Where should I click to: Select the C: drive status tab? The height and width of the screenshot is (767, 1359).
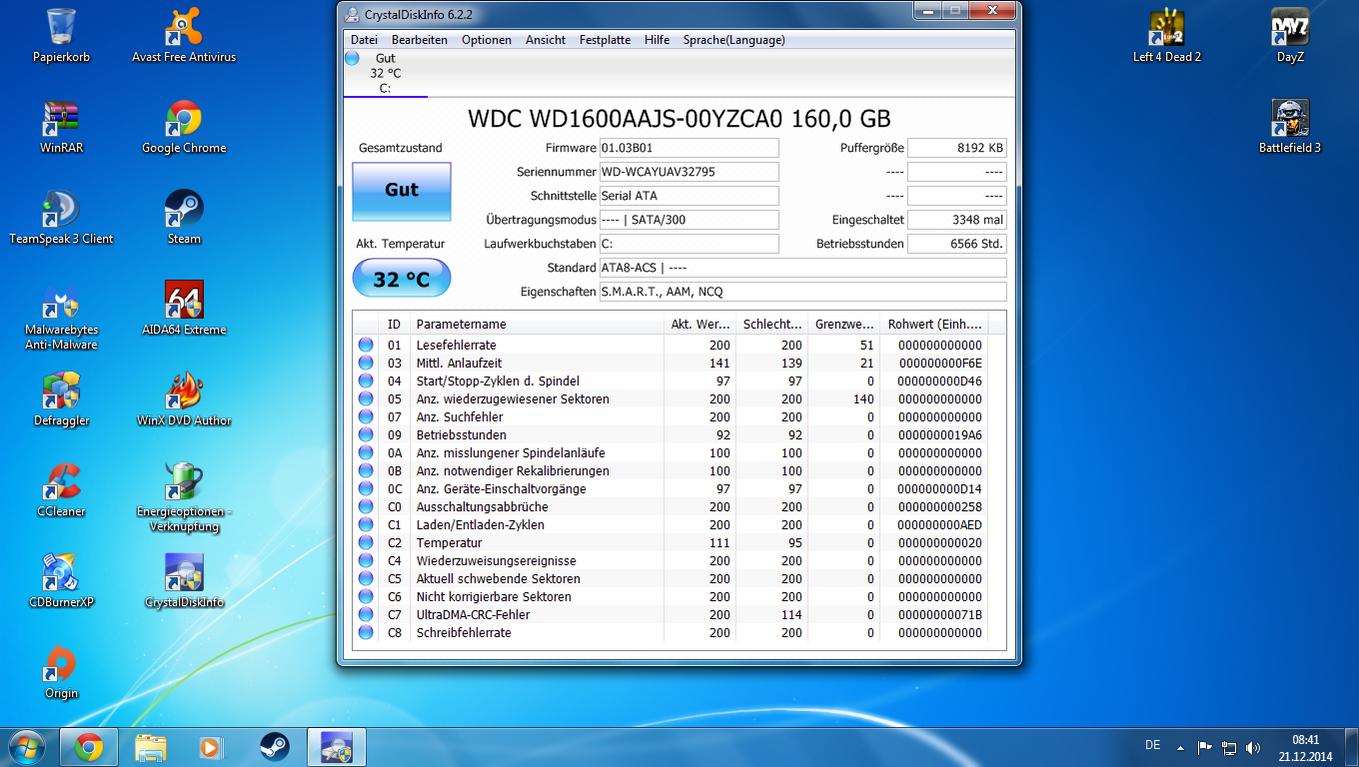tap(385, 73)
